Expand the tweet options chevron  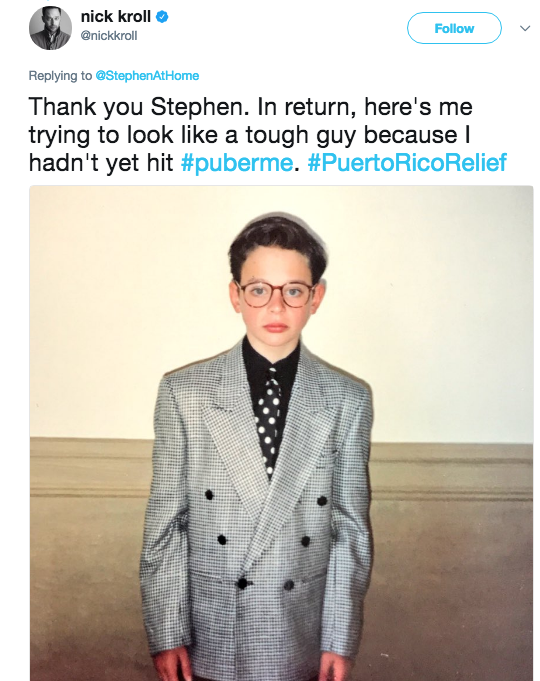click(525, 29)
